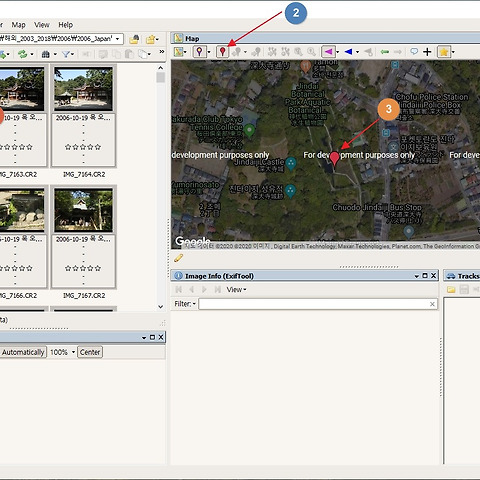The width and height of the screenshot is (480, 480).
Task: Toggle the purple-yellow image position marker button
Action: coord(199,52)
